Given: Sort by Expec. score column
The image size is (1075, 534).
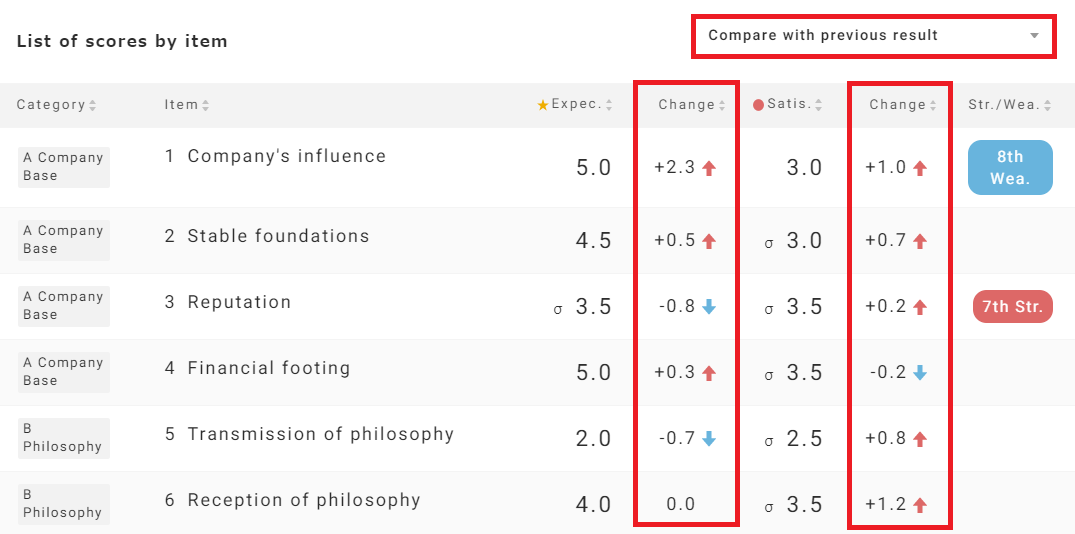Looking at the screenshot, I should coord(581,104).
